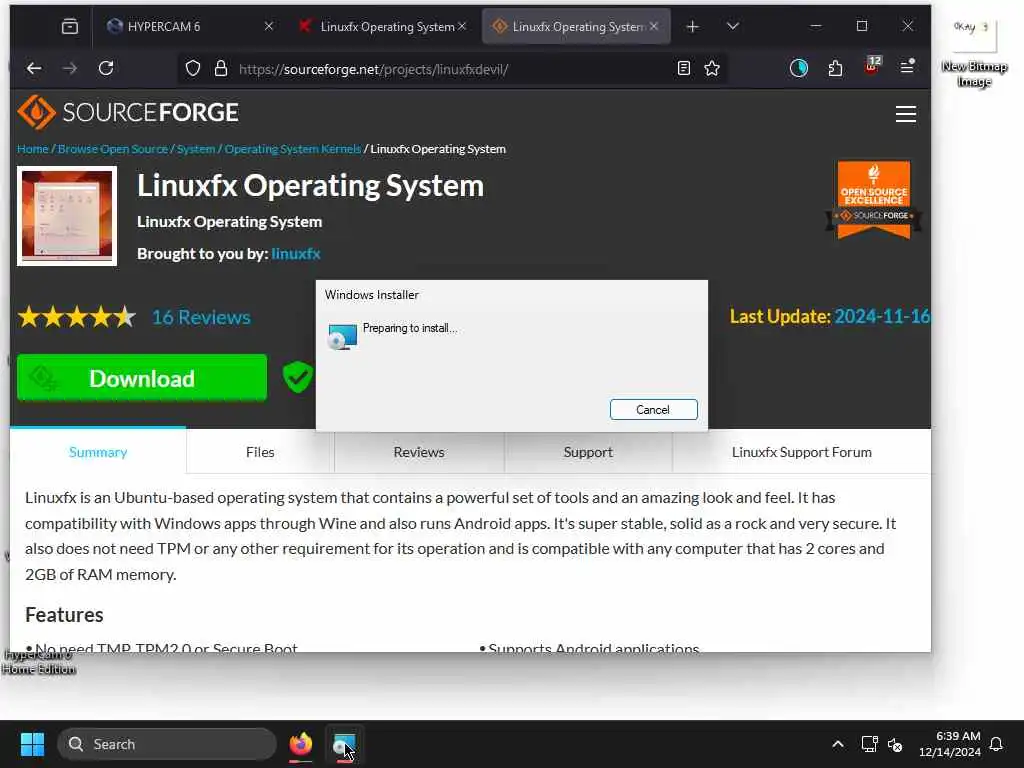
Task: Go back using browser back arrow
Action: point(34,68)
